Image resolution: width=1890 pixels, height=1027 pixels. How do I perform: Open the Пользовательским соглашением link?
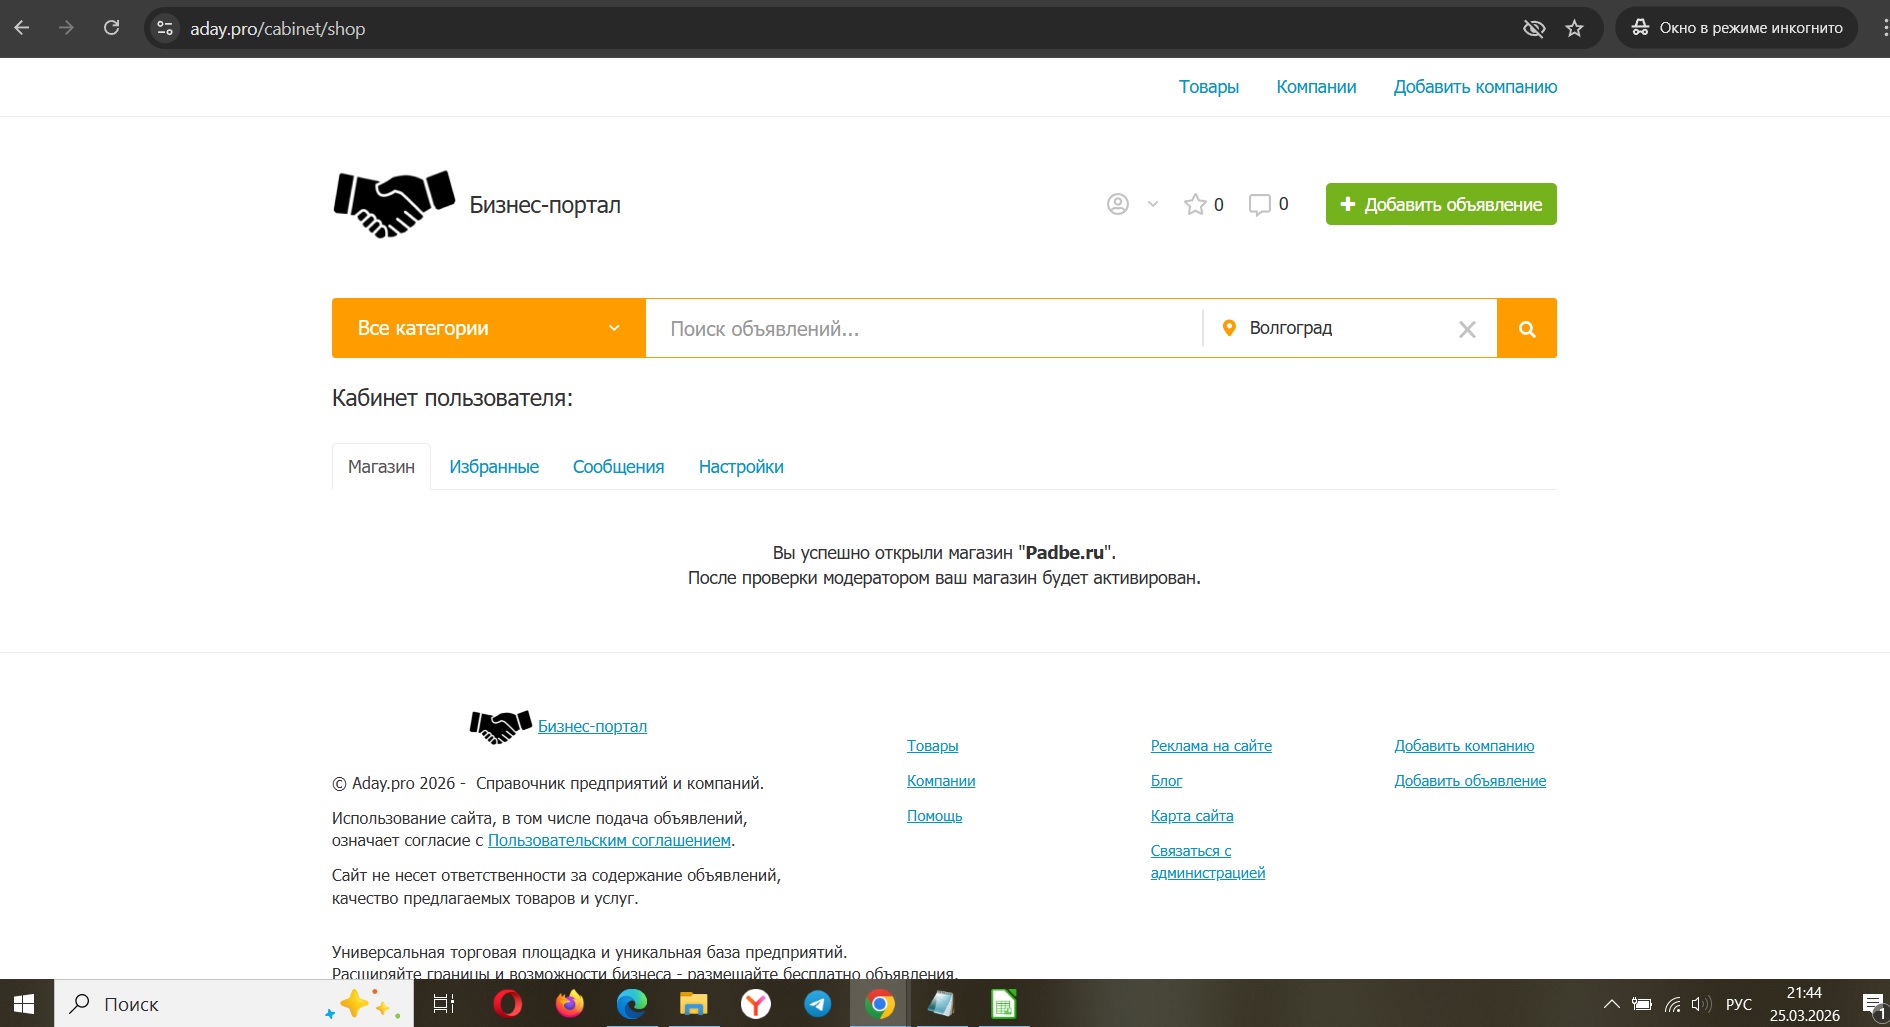[x=609, y=841]
